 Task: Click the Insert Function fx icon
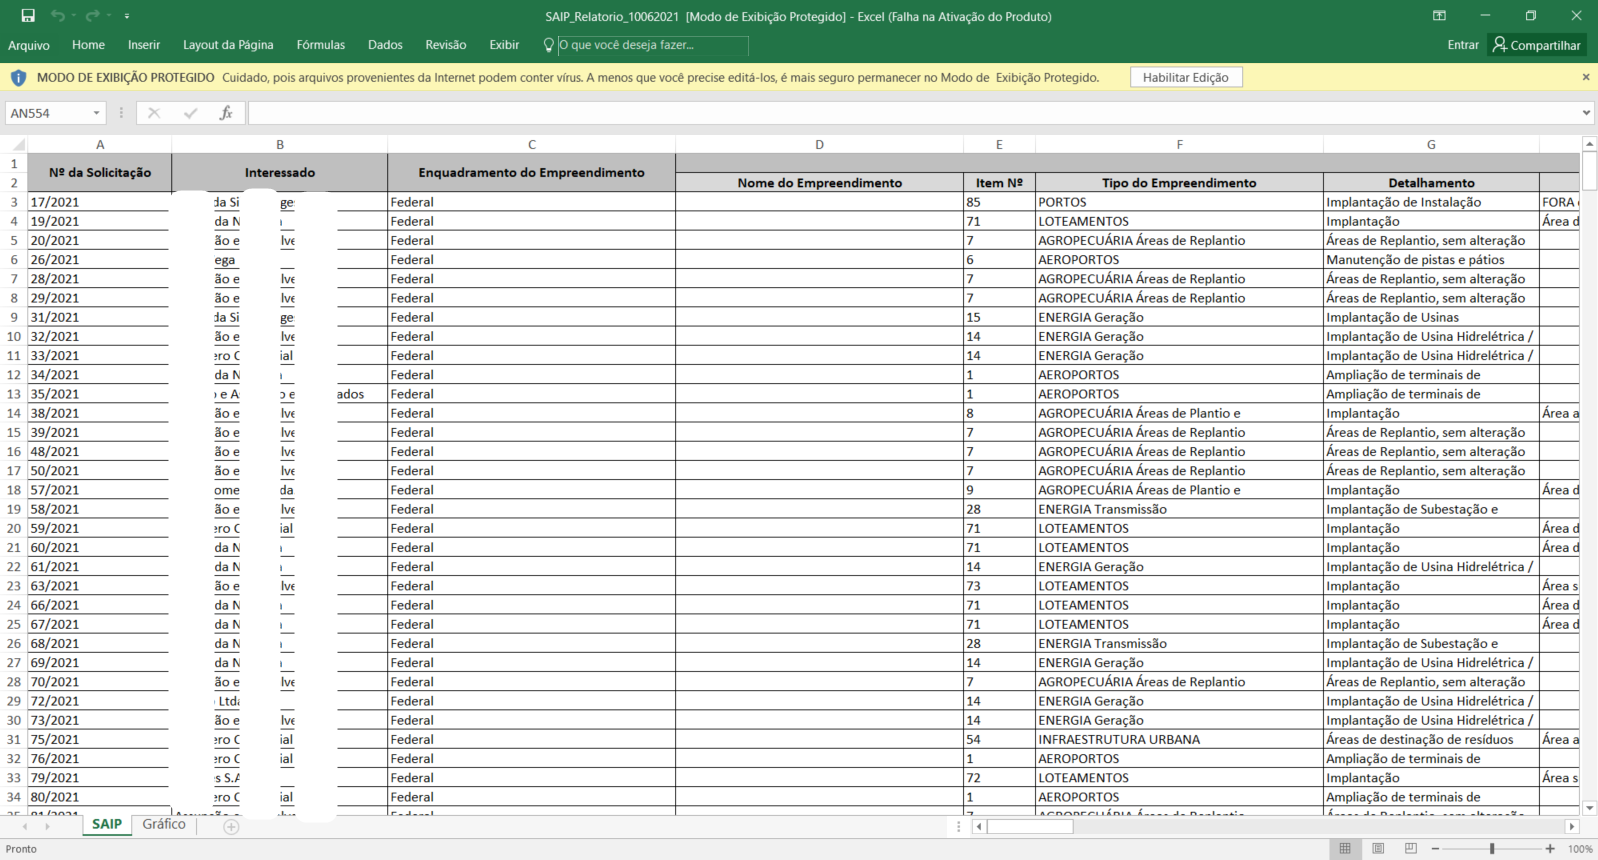226,113
